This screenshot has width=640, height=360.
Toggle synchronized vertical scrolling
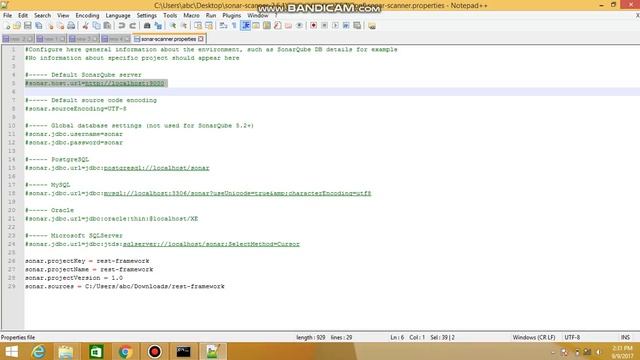(198, 26)
